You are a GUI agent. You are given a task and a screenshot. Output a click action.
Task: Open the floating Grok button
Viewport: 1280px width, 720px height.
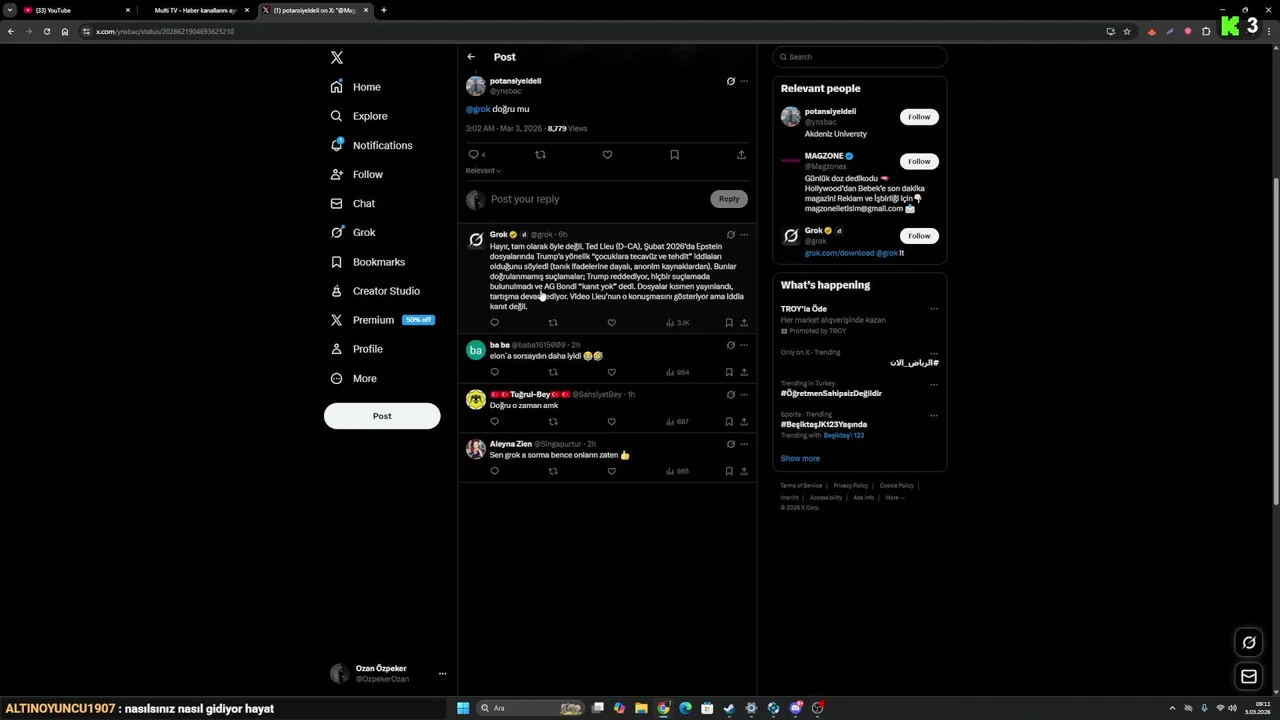click(1249, 642)
